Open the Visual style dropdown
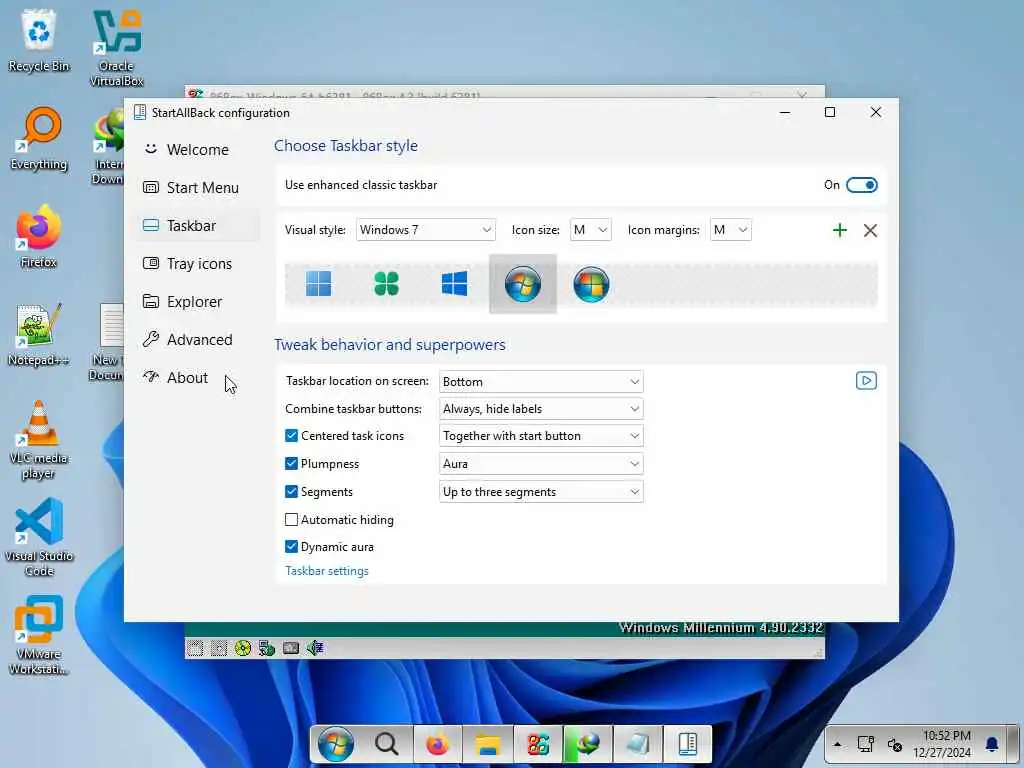This screenshot has height=768, width=1024. pos(425,230)
